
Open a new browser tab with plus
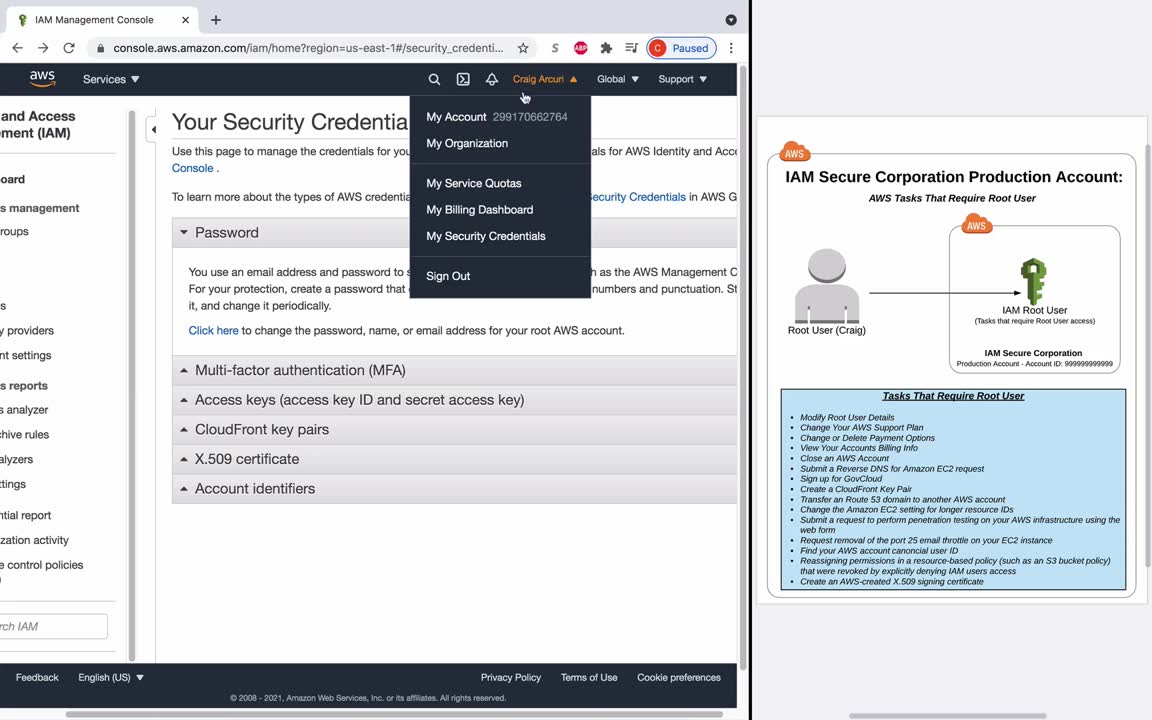point(215,20)
